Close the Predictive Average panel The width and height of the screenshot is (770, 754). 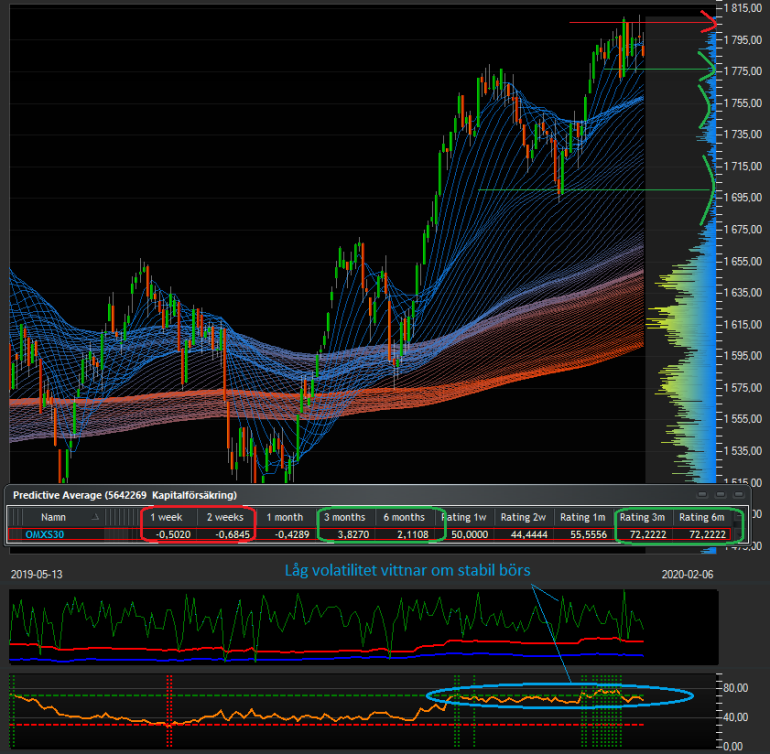(x=739, y=494)
